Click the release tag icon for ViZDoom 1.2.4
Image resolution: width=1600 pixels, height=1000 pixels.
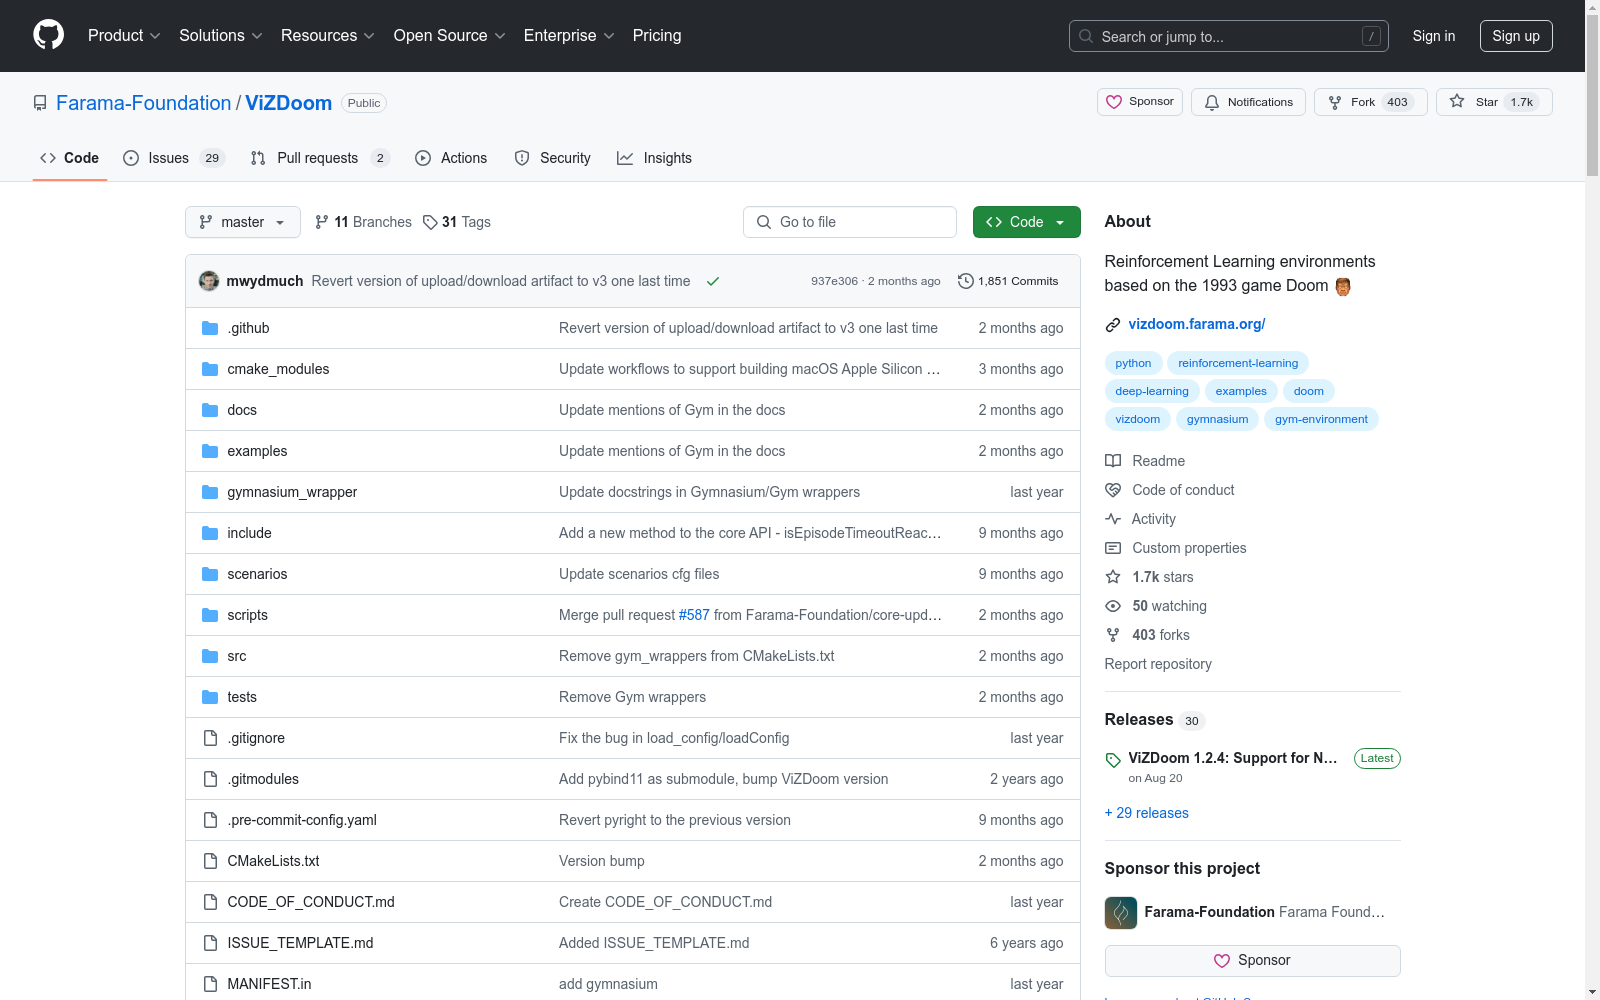click(1113, 760)
